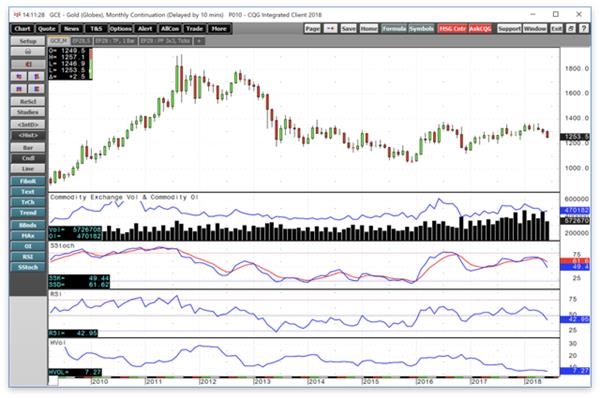Click the SSK 49.44 value readout
This screenshot has height=398, width=600.
point(79,279)
